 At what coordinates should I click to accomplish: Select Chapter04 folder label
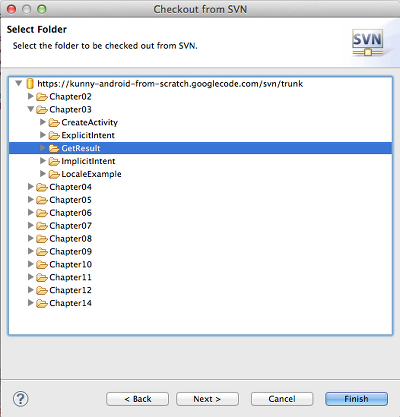70,187
